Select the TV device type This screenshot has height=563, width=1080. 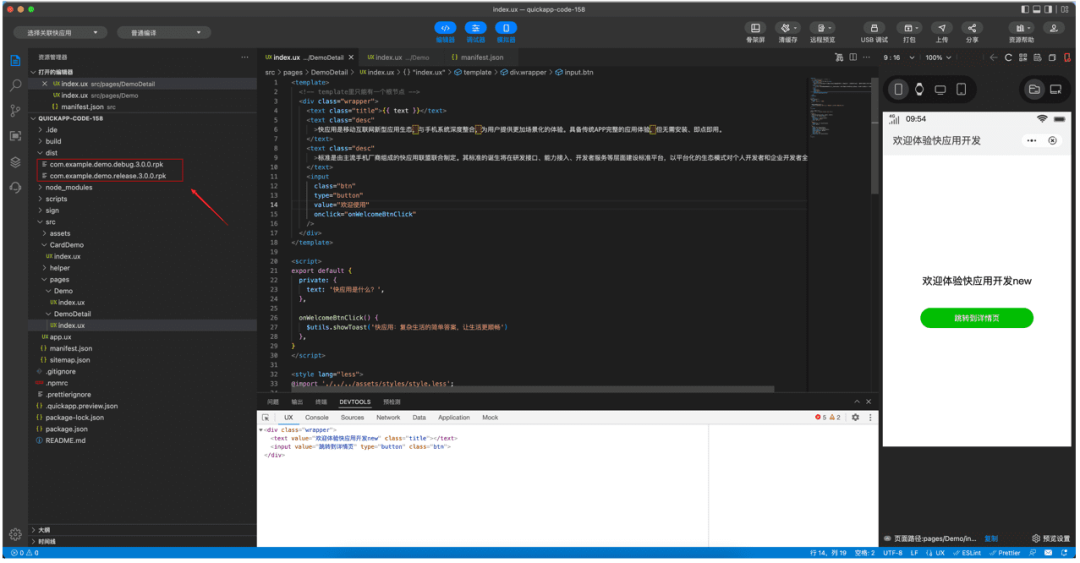pyautogui.click(x=940, y=90)
